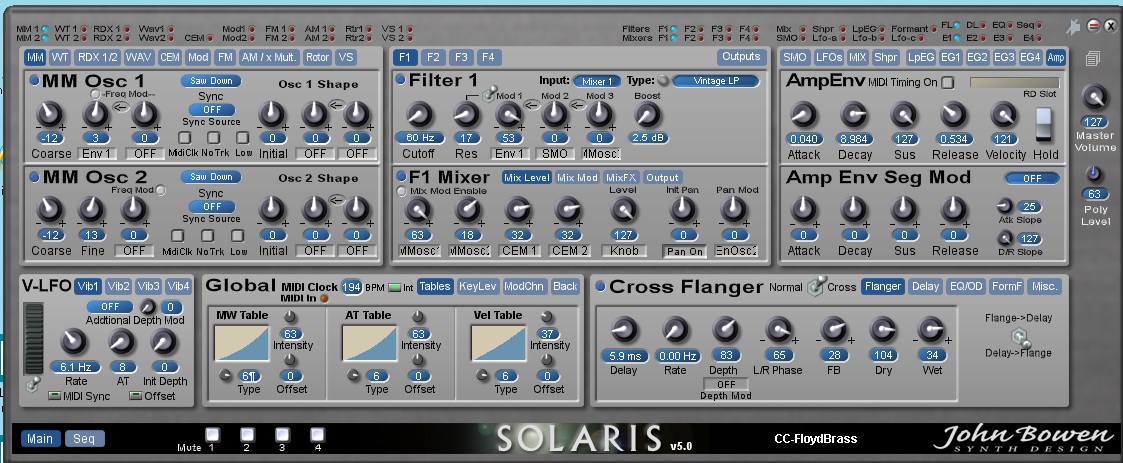
Task: Click the pin icon beside the window buttons
Action: 1072,27
